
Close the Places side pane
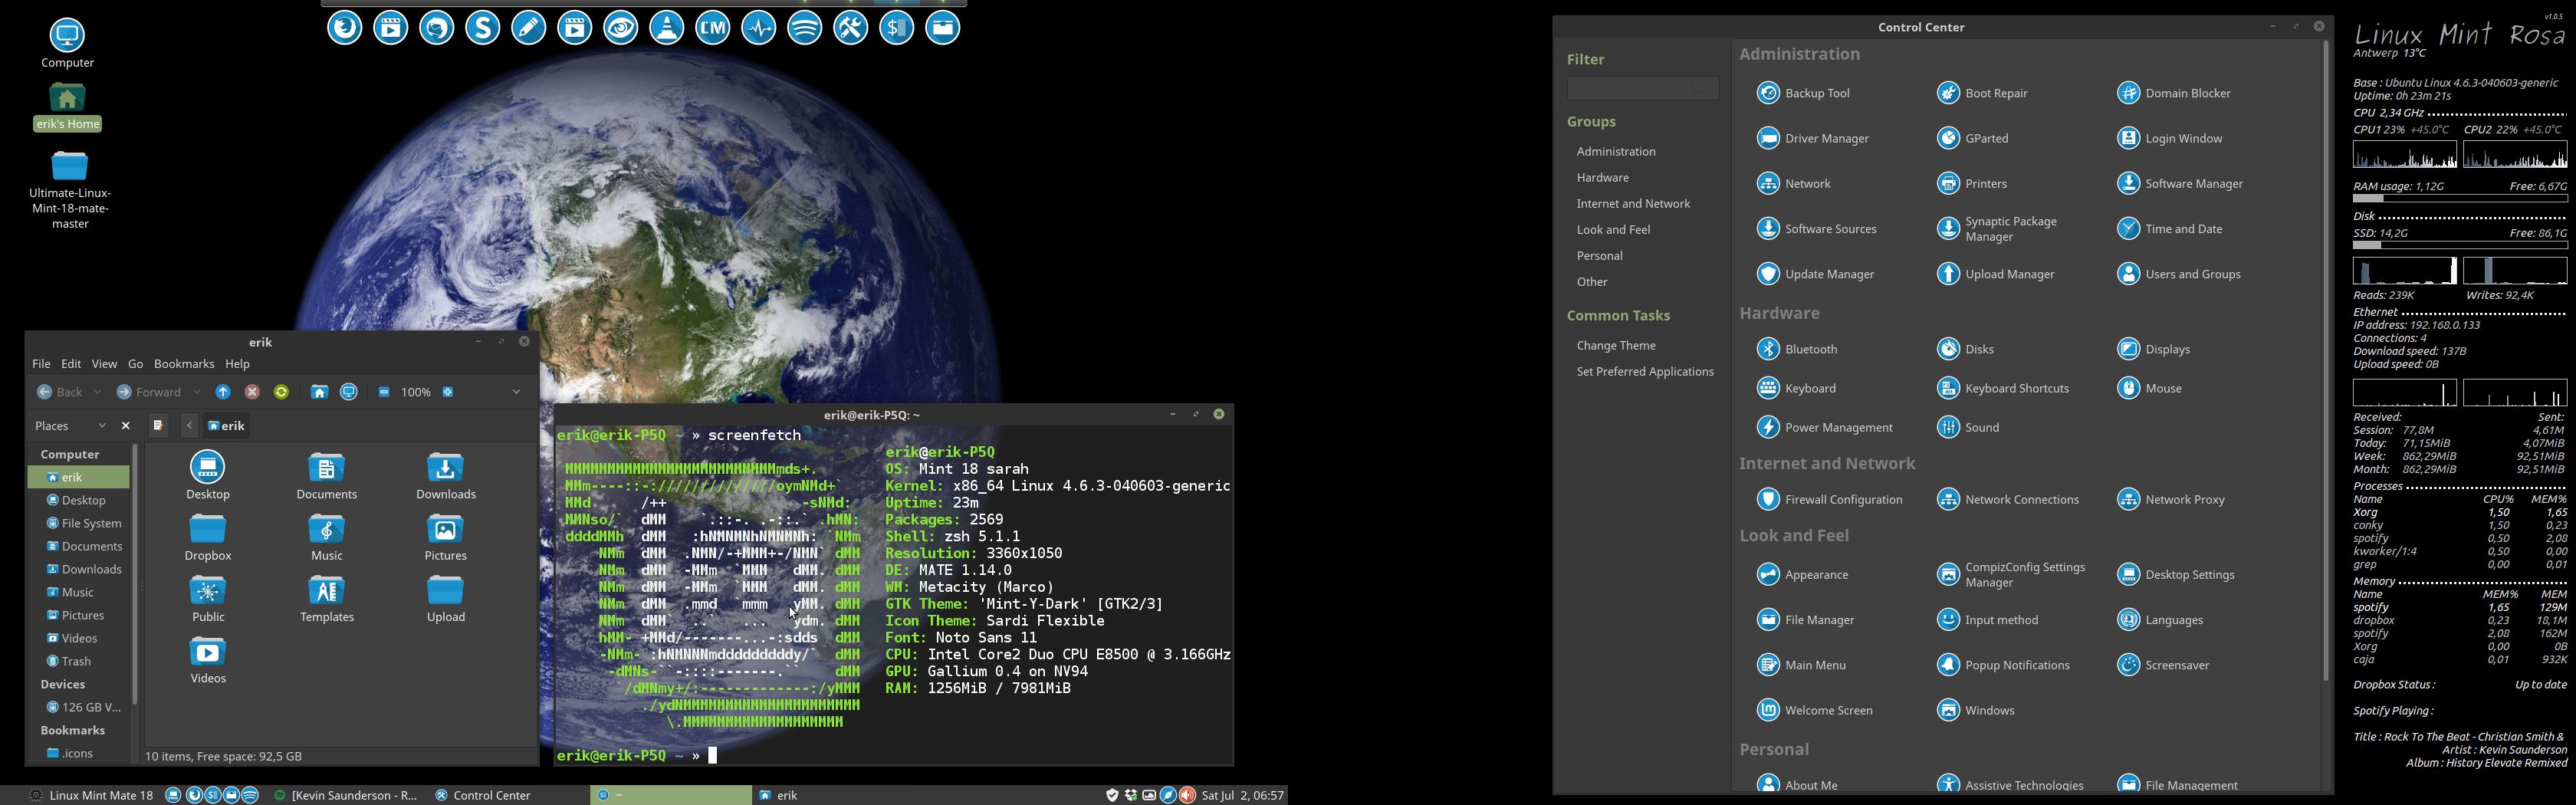click(126, 426)
